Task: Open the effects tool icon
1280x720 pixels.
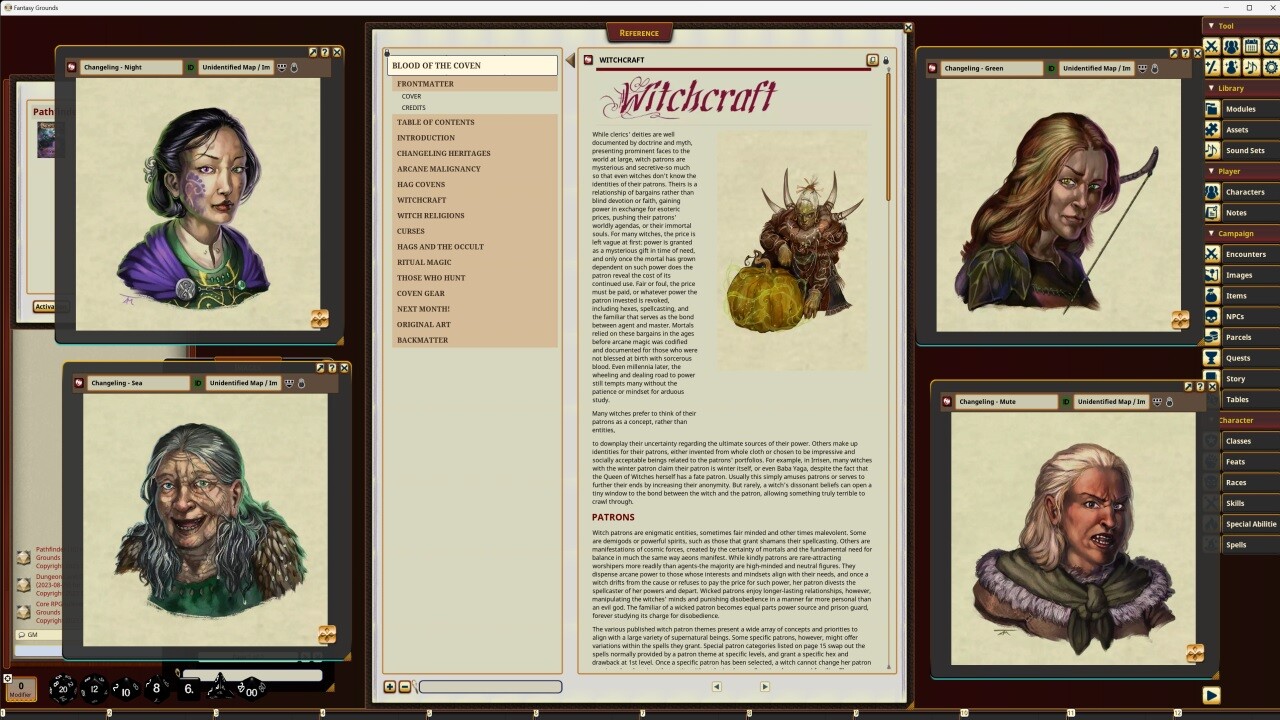Action: [1232, 66]
